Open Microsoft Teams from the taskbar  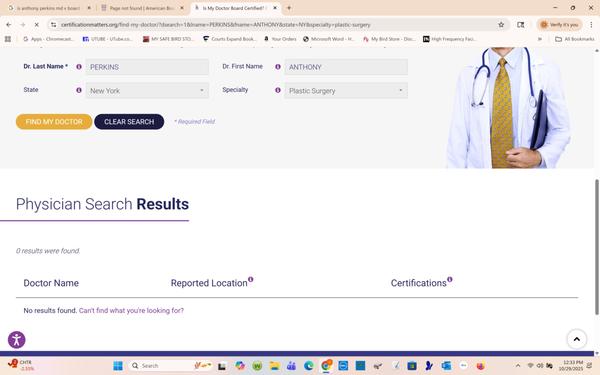coord(291,366)
